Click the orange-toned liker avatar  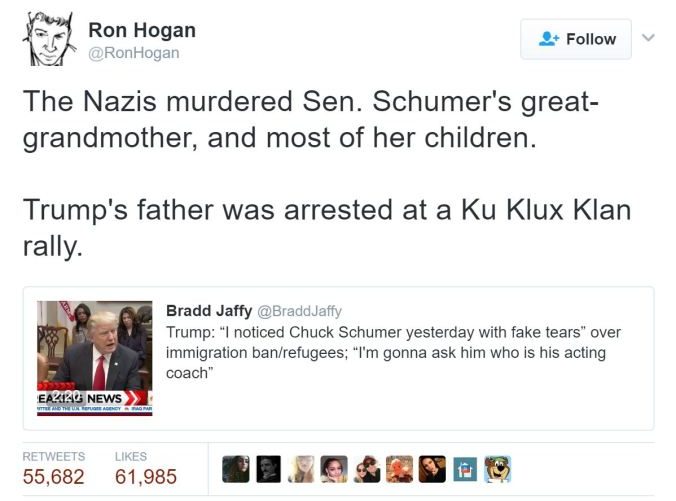(x=399, y=469)
